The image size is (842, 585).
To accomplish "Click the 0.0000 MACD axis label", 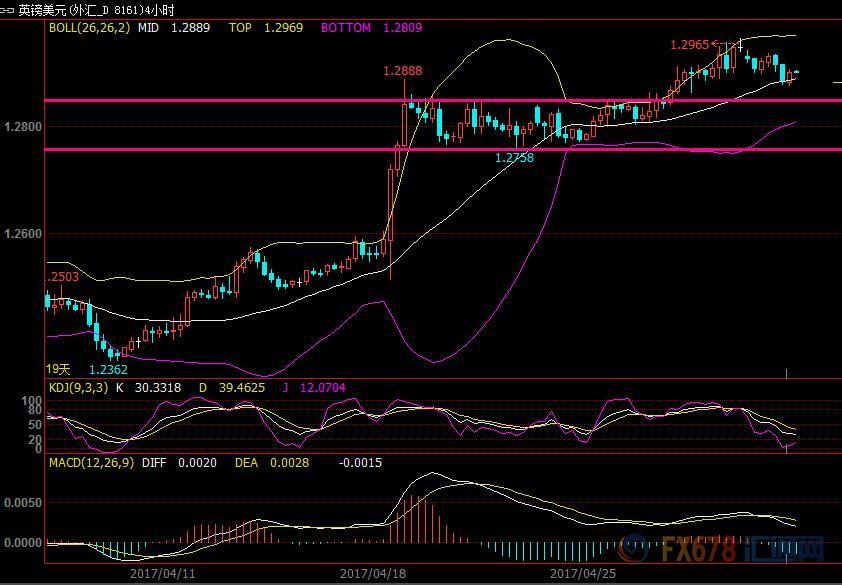I will tap(23, 543).
